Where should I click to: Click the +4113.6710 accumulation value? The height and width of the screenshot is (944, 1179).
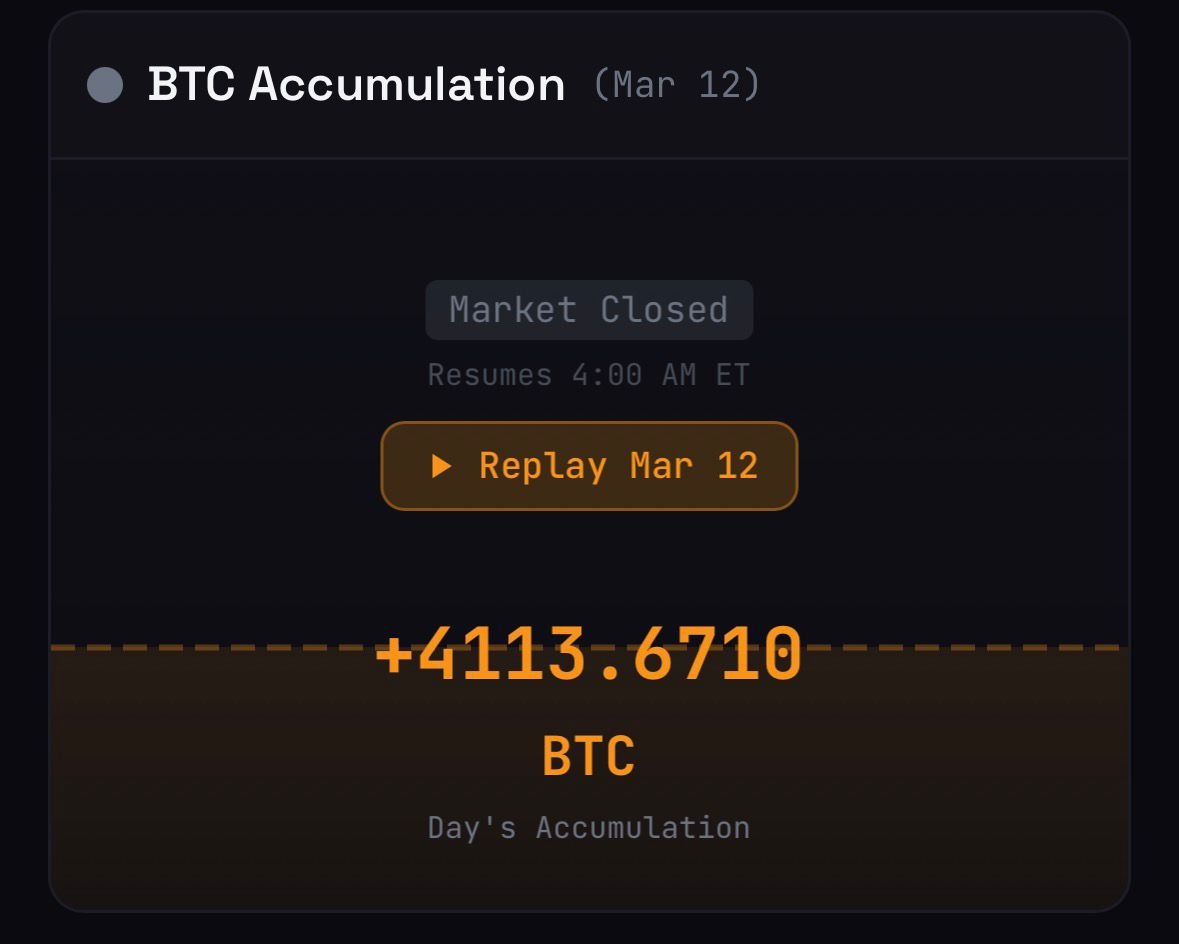click(589, 655)
